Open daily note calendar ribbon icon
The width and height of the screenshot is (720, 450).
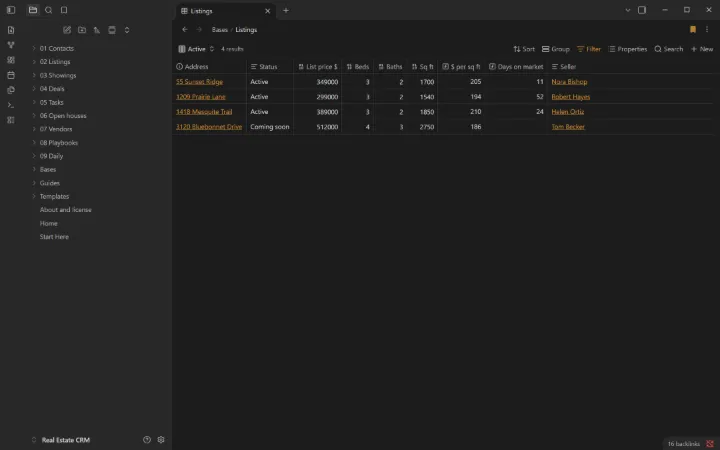click(11, 75)
